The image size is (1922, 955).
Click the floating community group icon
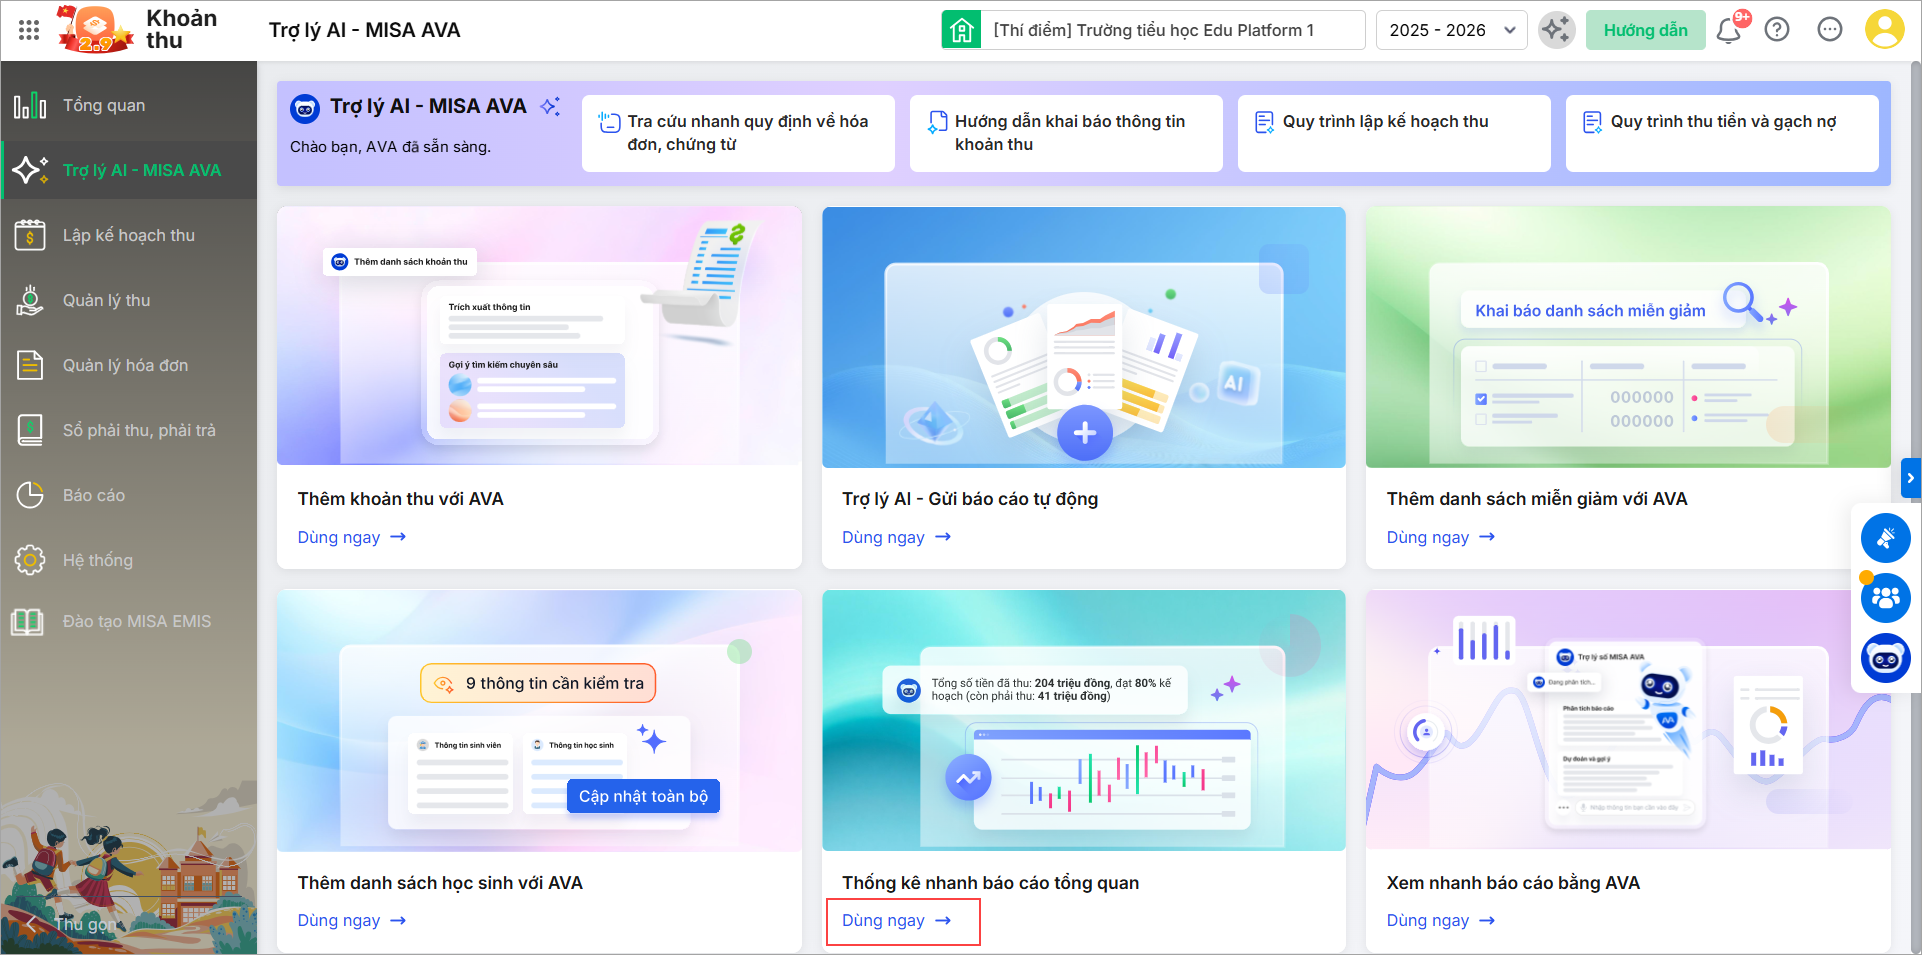tap(1886, 598)
